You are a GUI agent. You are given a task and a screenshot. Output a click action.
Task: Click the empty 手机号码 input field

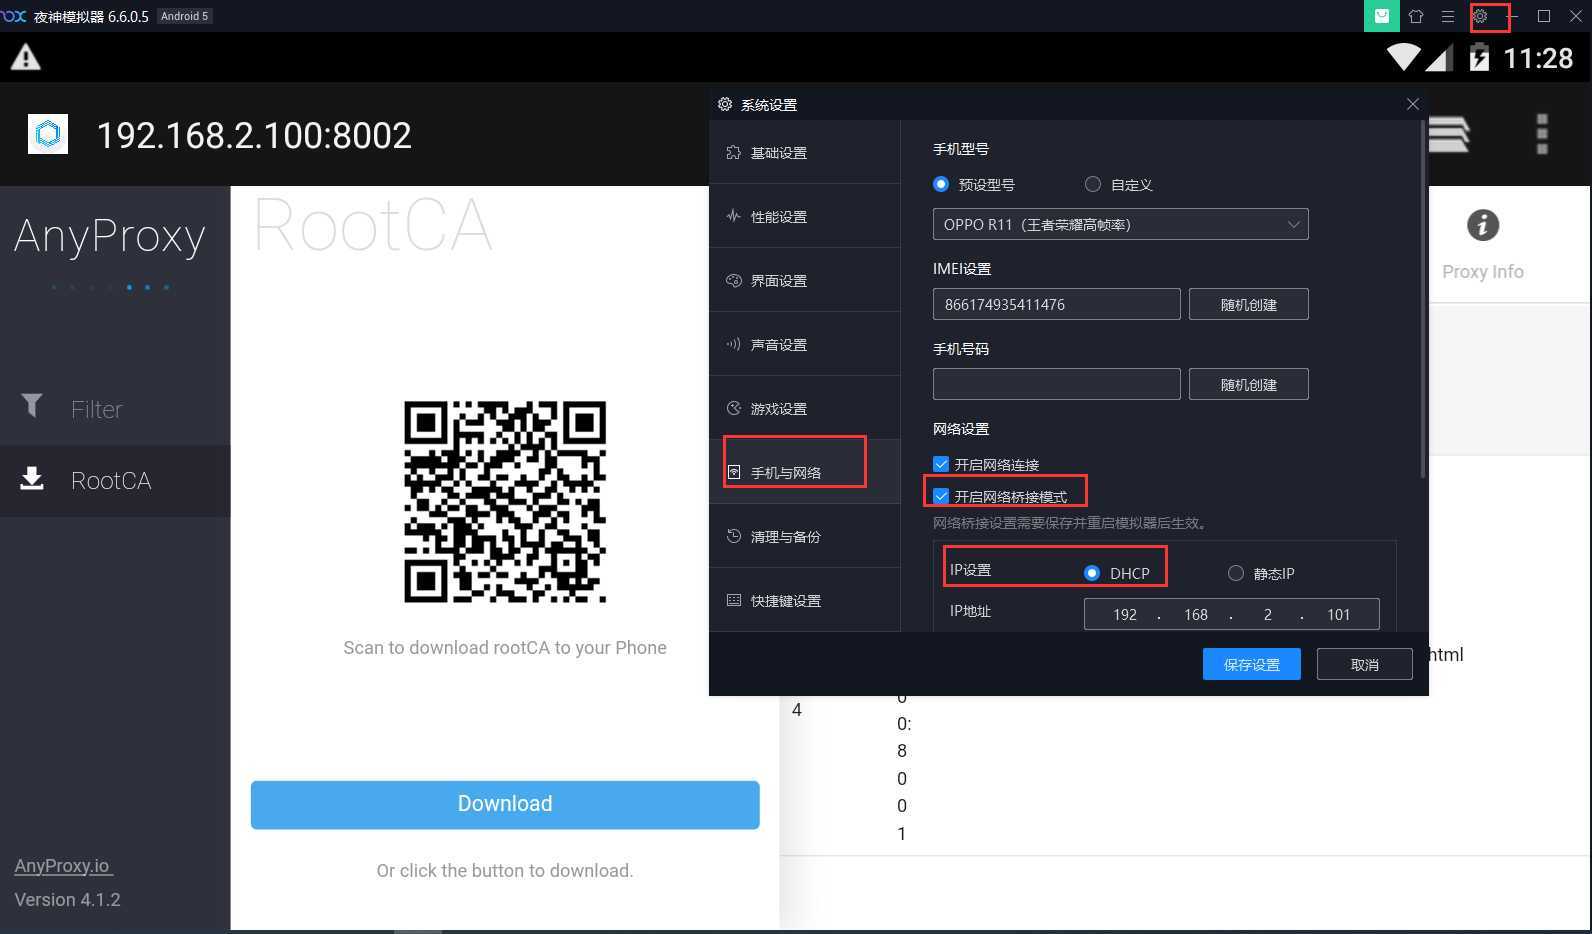pos(1056,384)
